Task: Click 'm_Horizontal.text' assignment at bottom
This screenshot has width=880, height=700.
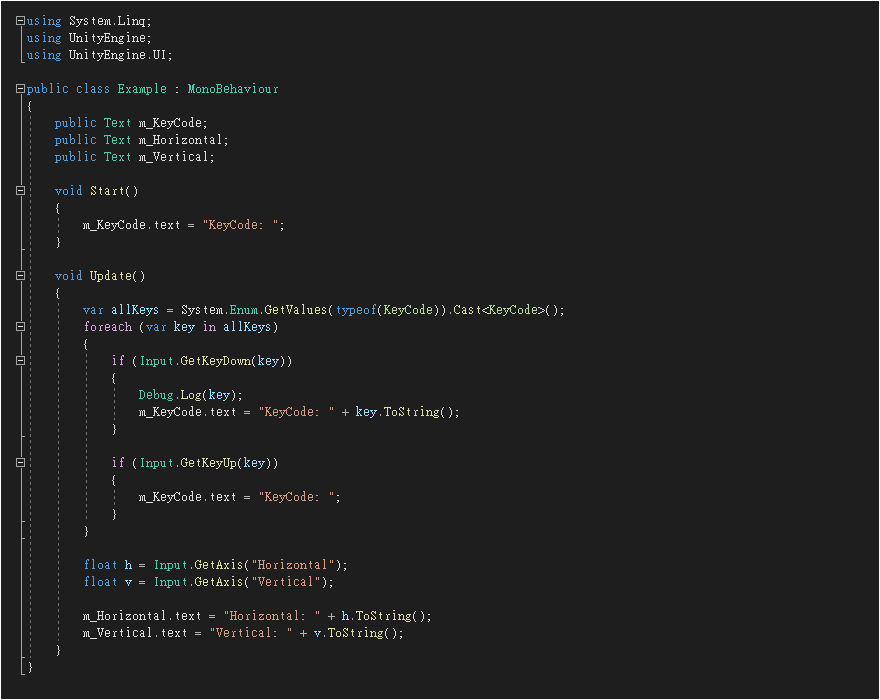Action: pos(142,616)
